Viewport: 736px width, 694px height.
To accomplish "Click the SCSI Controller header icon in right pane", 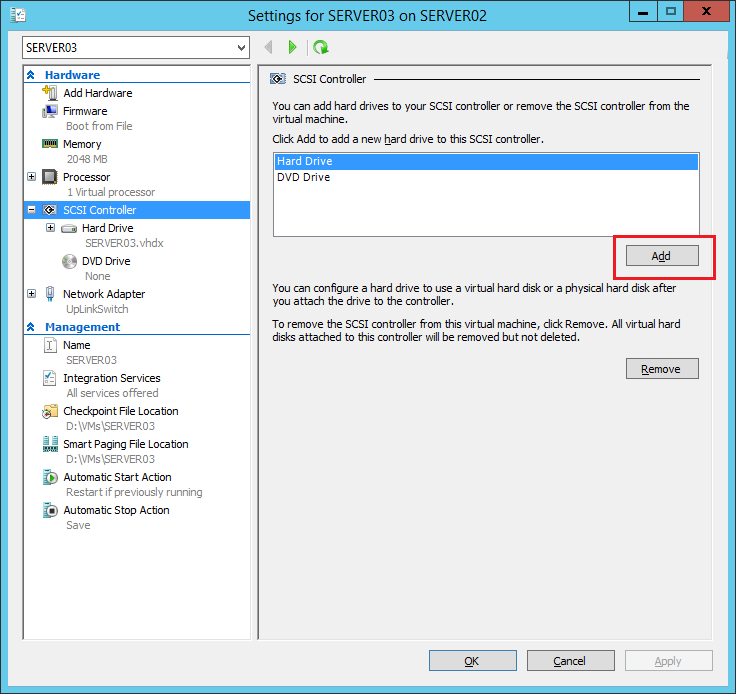I will click(x=278, y=79).
